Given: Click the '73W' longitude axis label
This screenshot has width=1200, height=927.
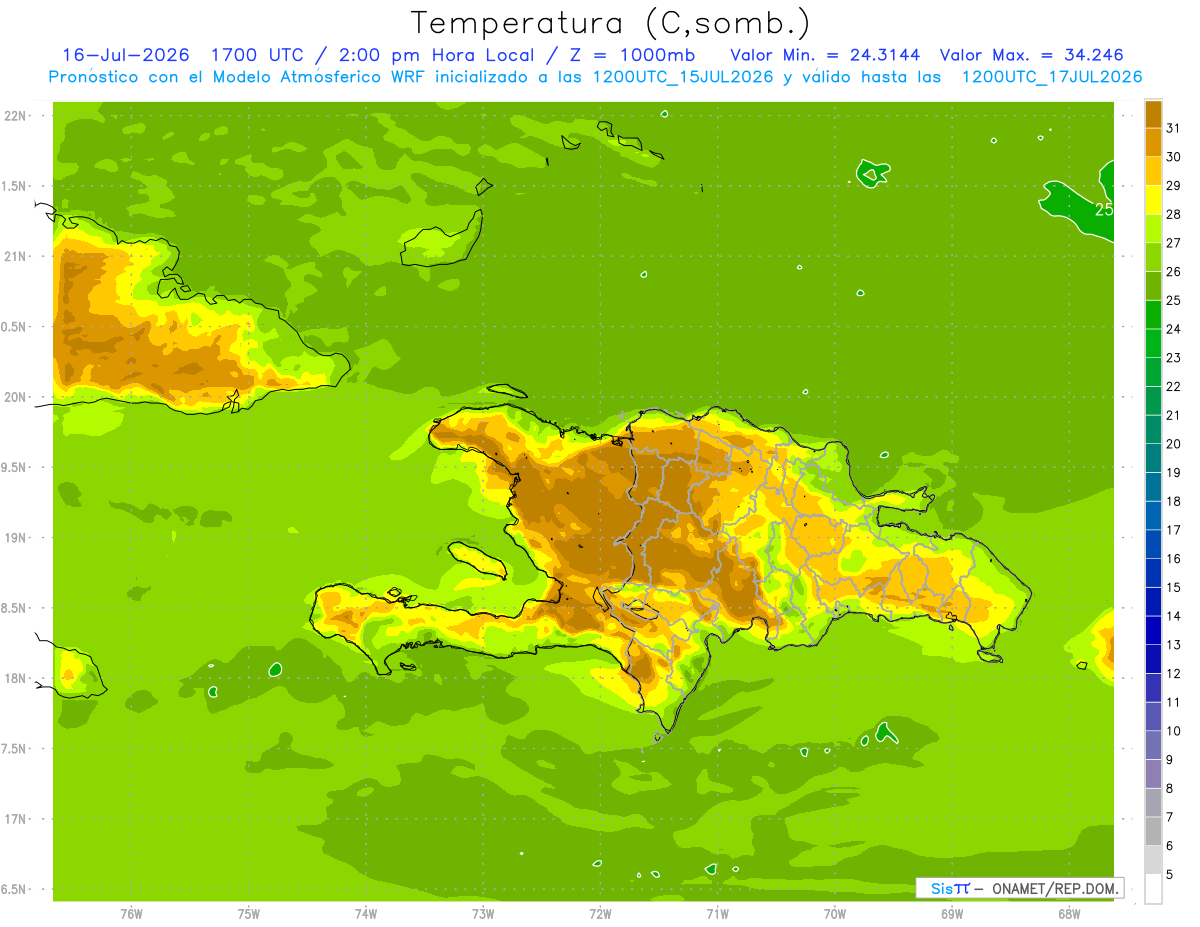Looking at the screenshot, I should point(483,914).
